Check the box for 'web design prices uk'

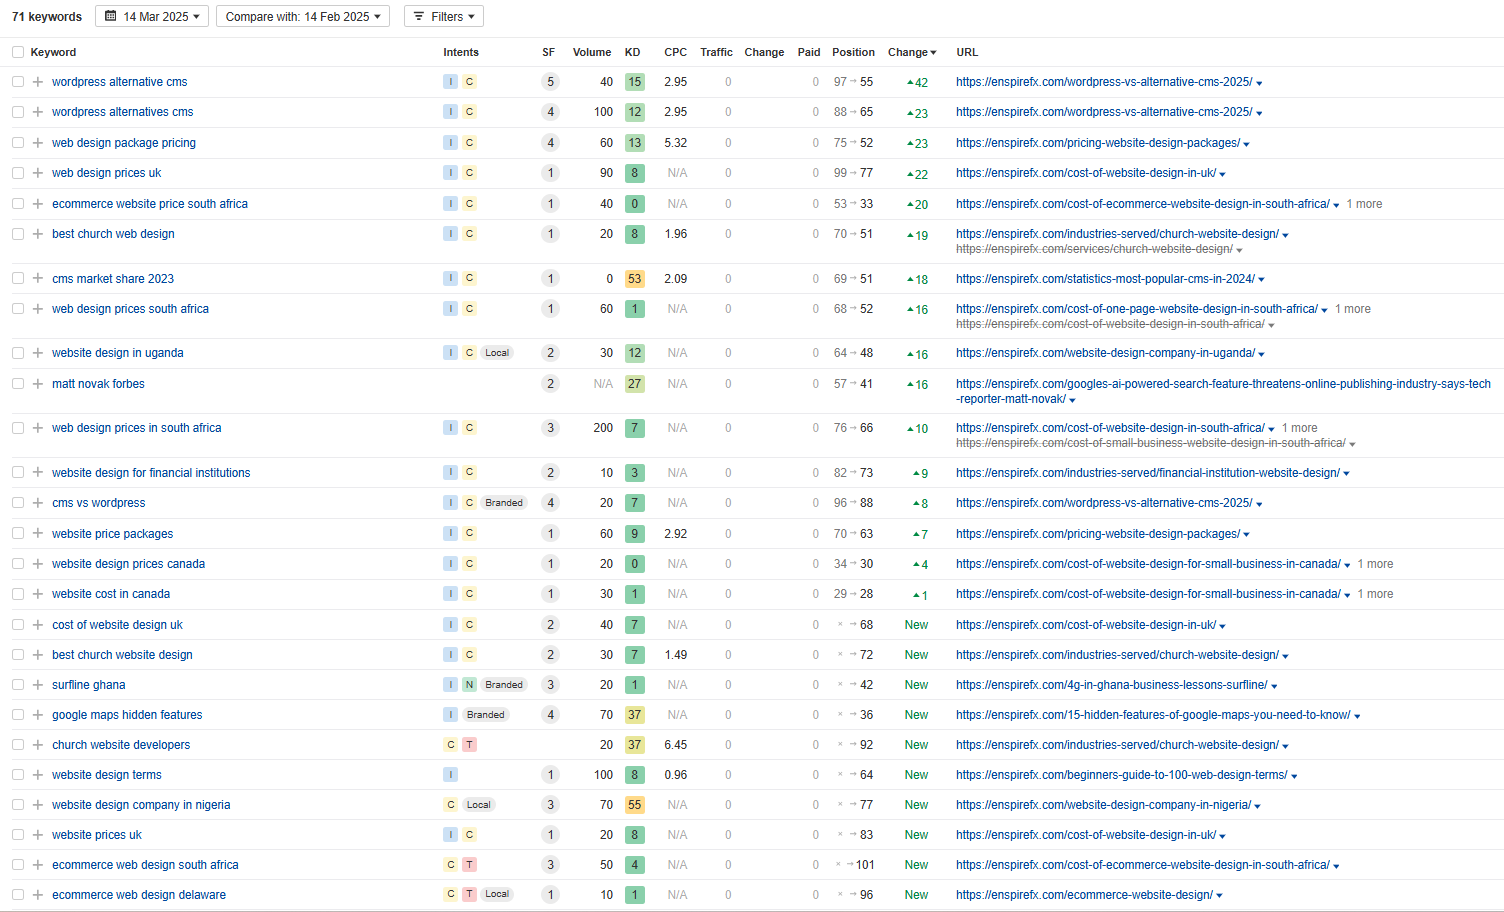(18, 173)
